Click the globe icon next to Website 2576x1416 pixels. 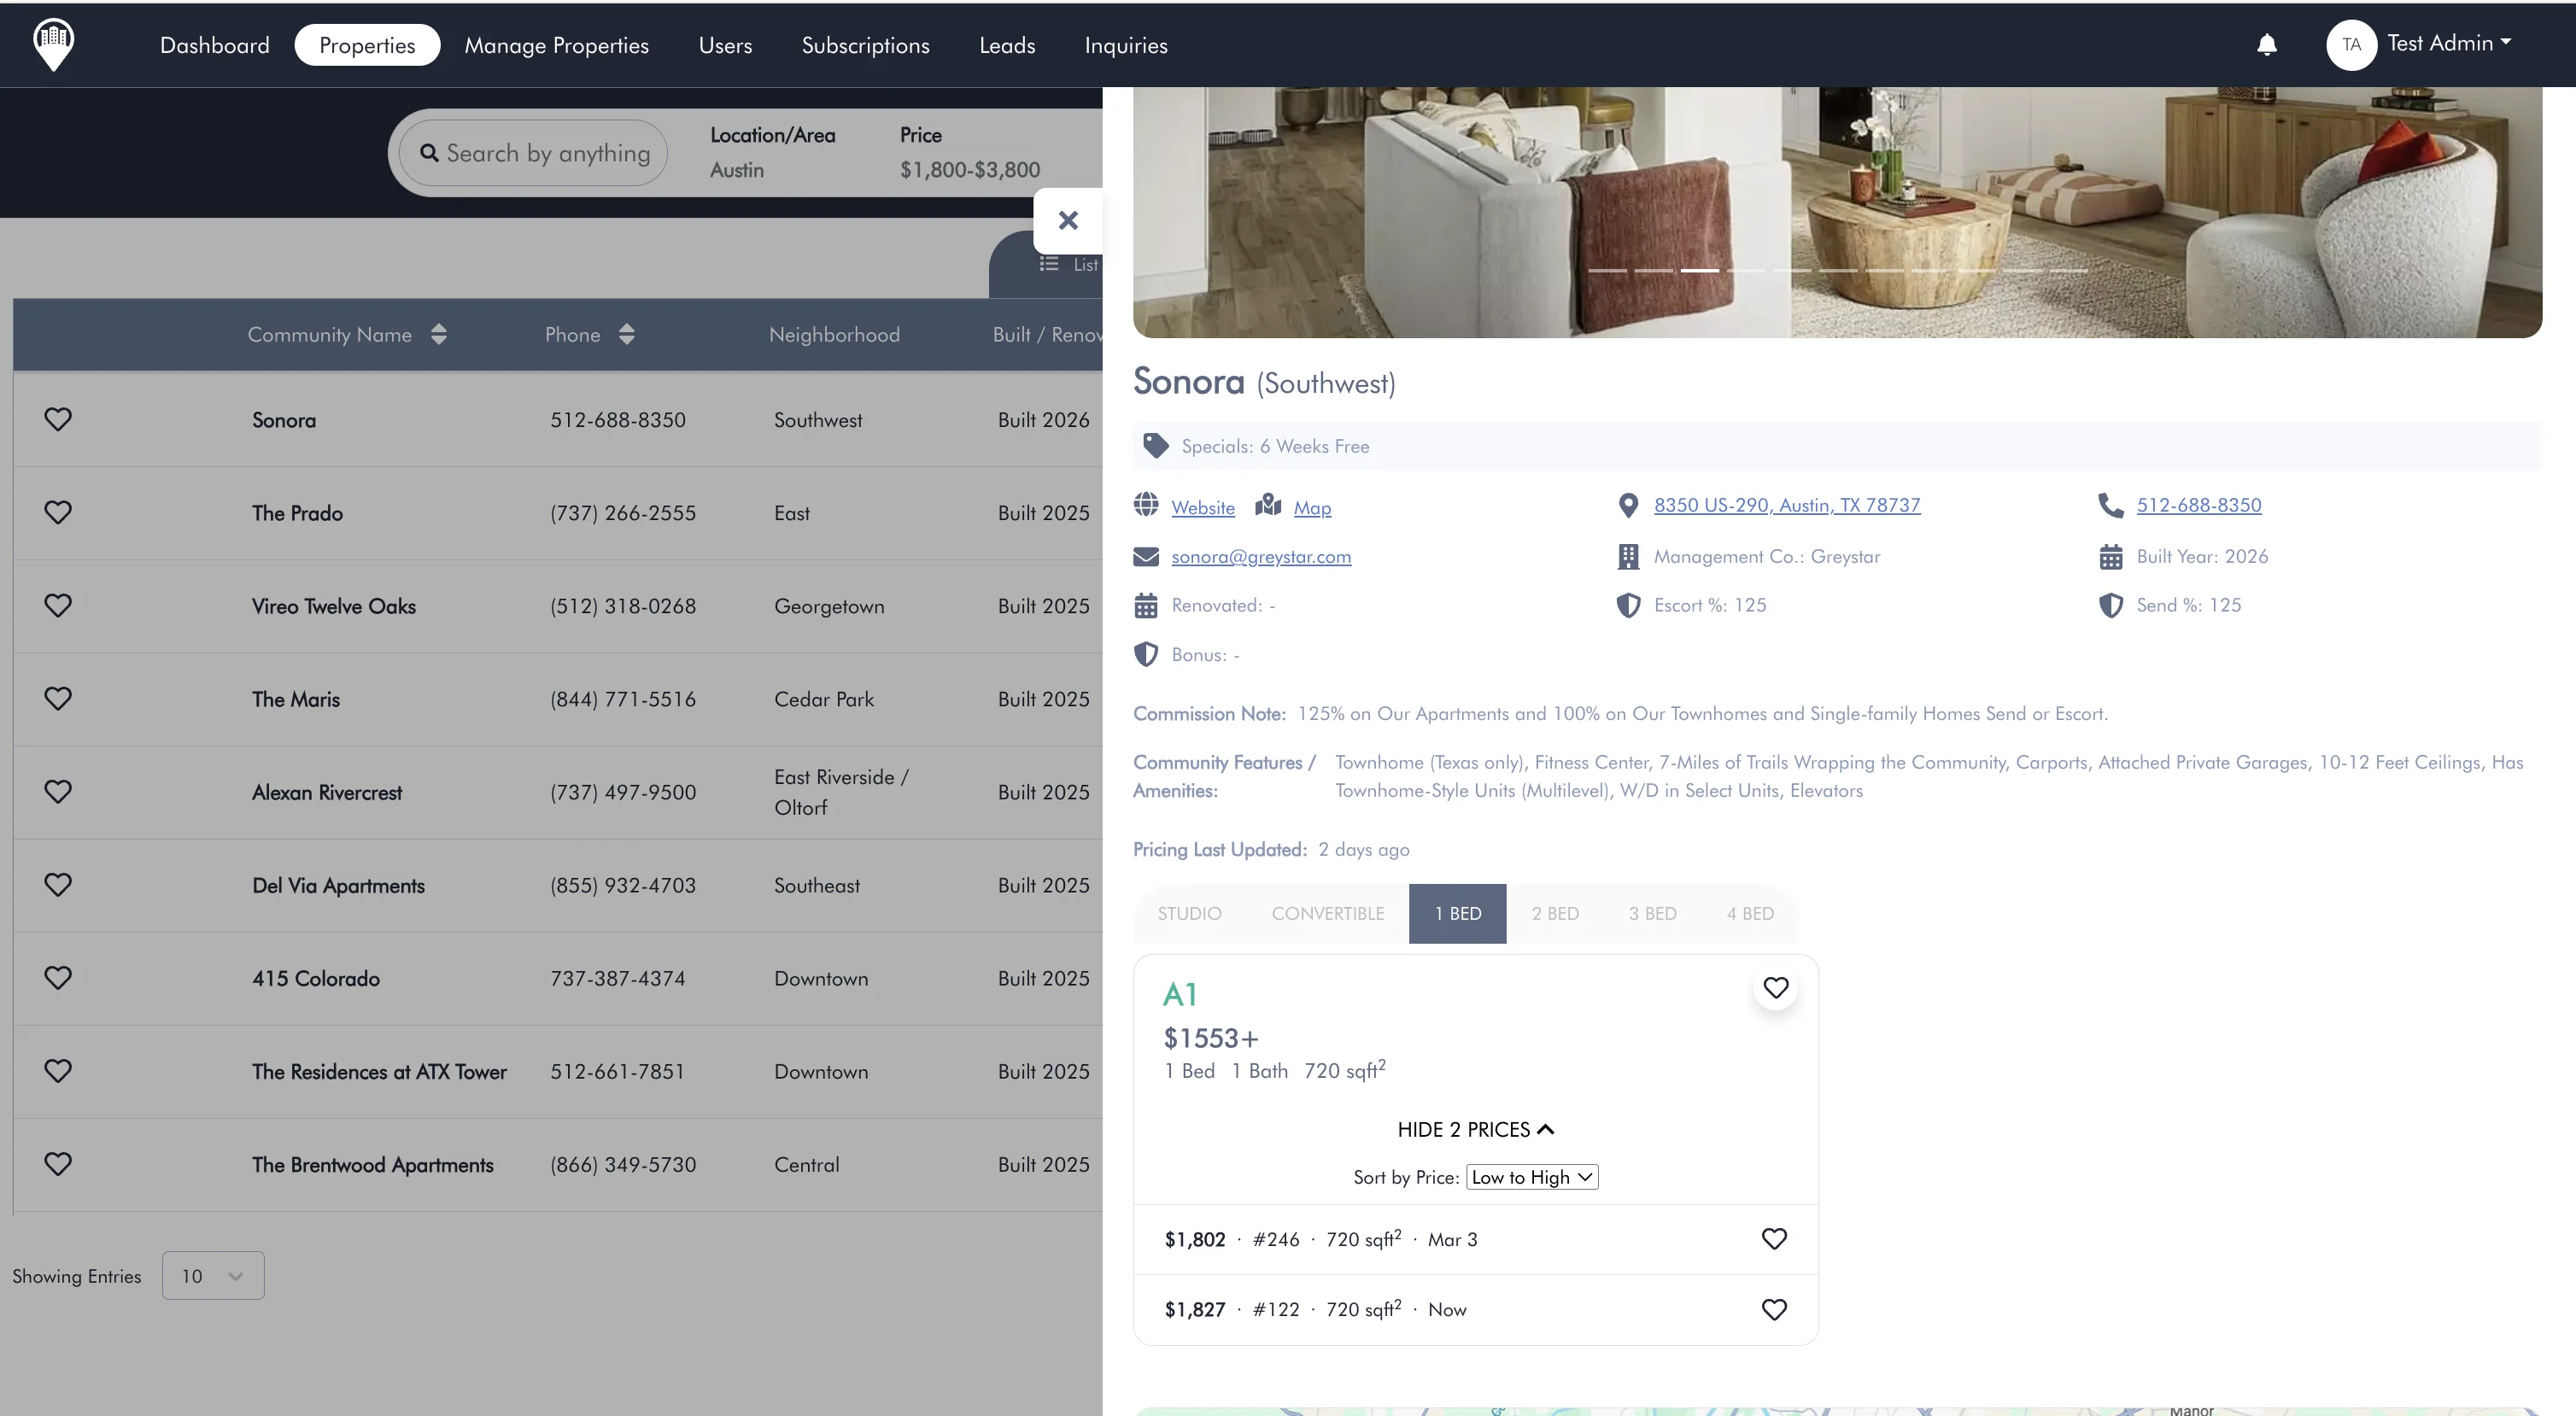tap(1146, 505)
